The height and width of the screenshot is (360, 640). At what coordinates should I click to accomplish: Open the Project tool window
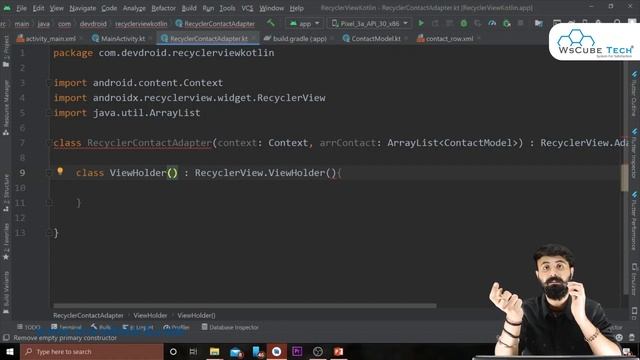coord(6,52)
